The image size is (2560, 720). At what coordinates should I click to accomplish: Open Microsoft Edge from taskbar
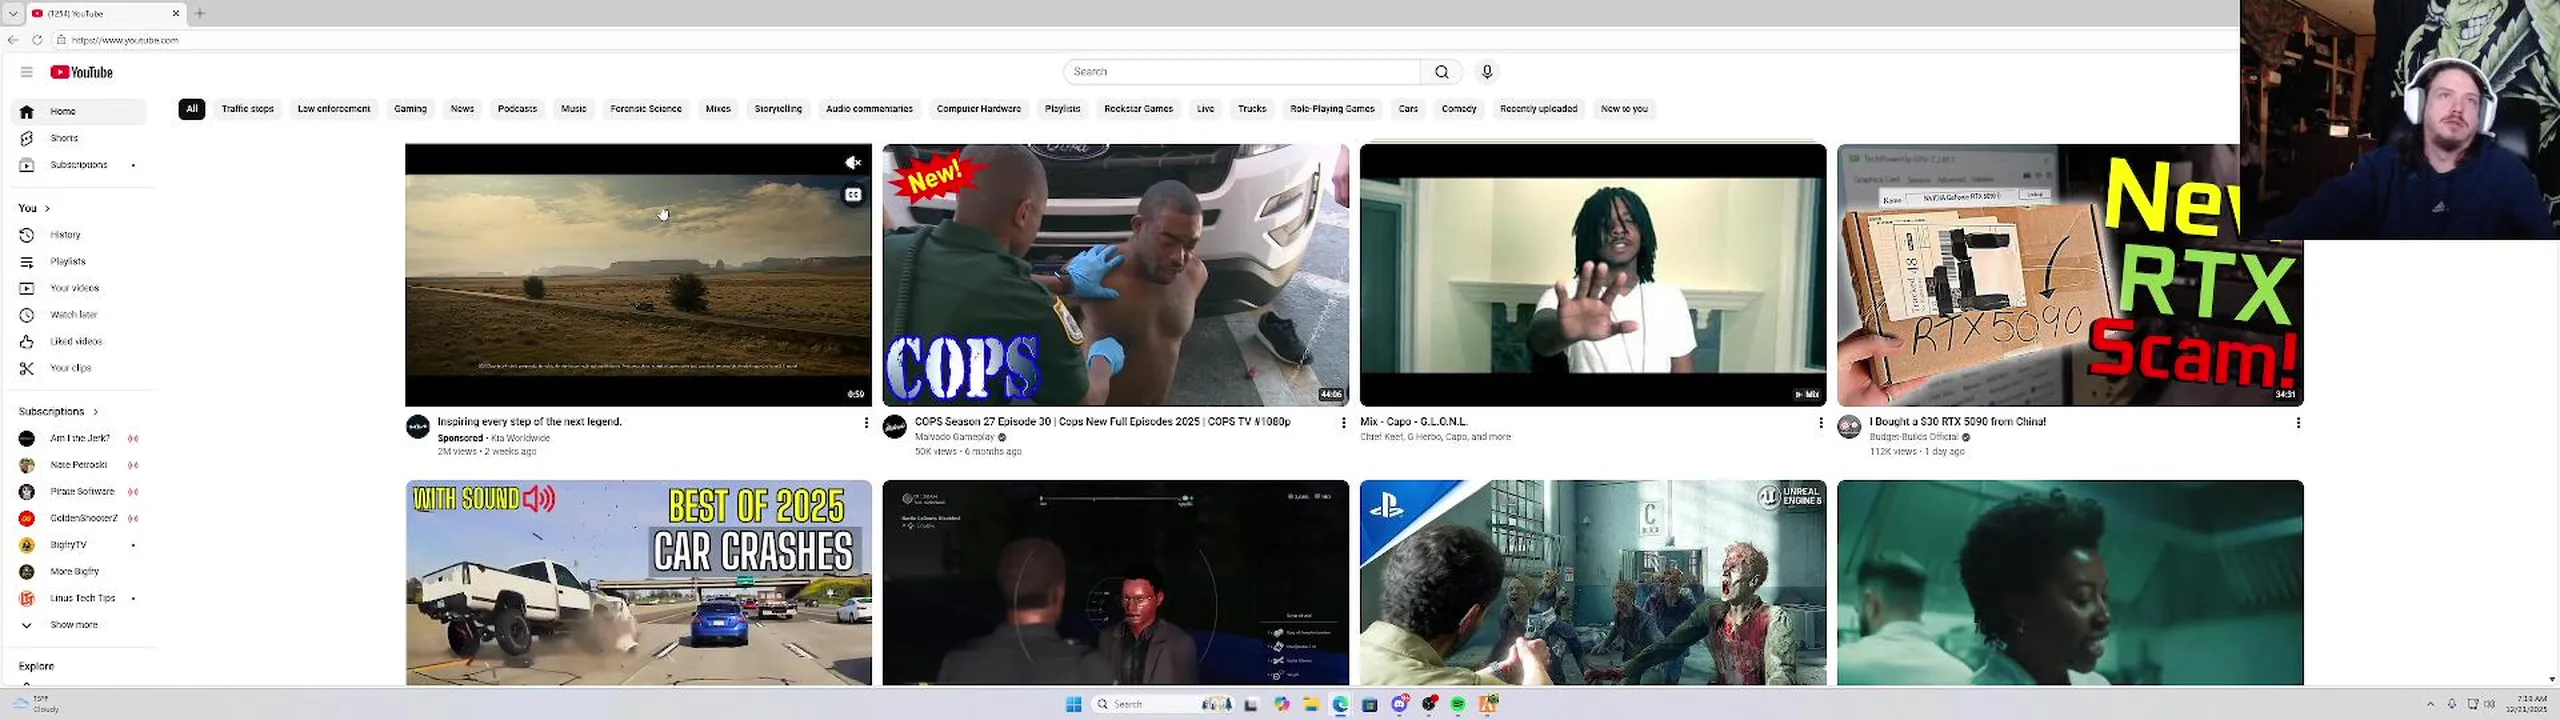pos(1340,705)
